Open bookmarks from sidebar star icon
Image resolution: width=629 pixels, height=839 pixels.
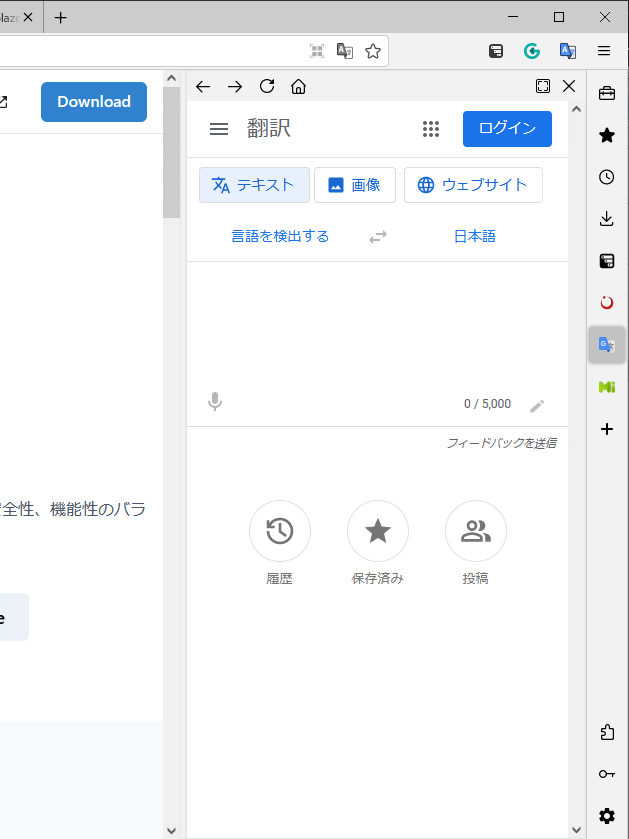(x=607, y=135)
